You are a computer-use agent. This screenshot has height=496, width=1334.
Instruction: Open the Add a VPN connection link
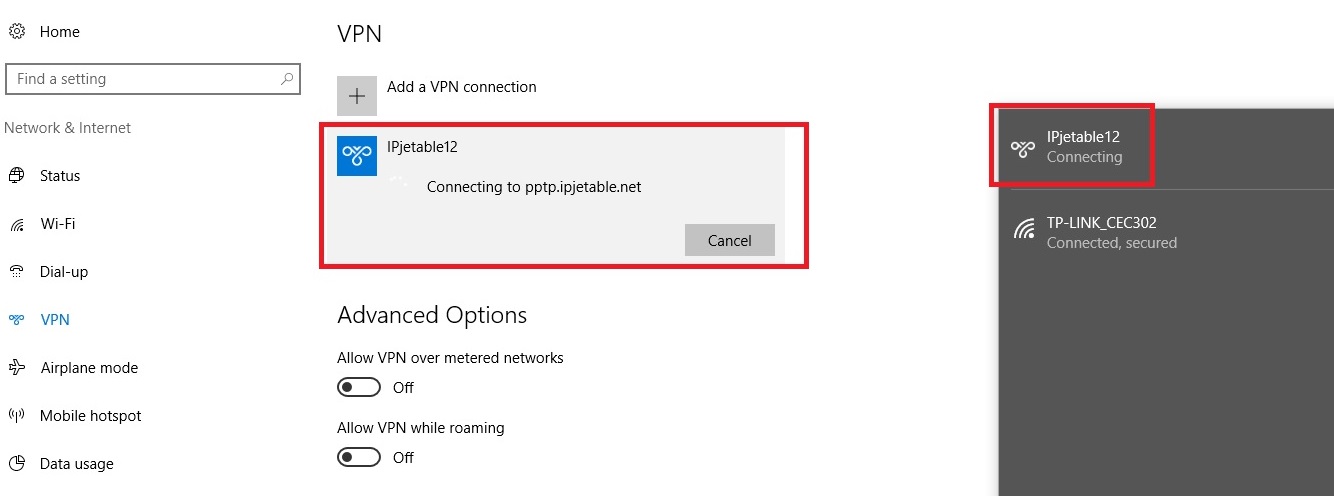[x=462, y=87]
